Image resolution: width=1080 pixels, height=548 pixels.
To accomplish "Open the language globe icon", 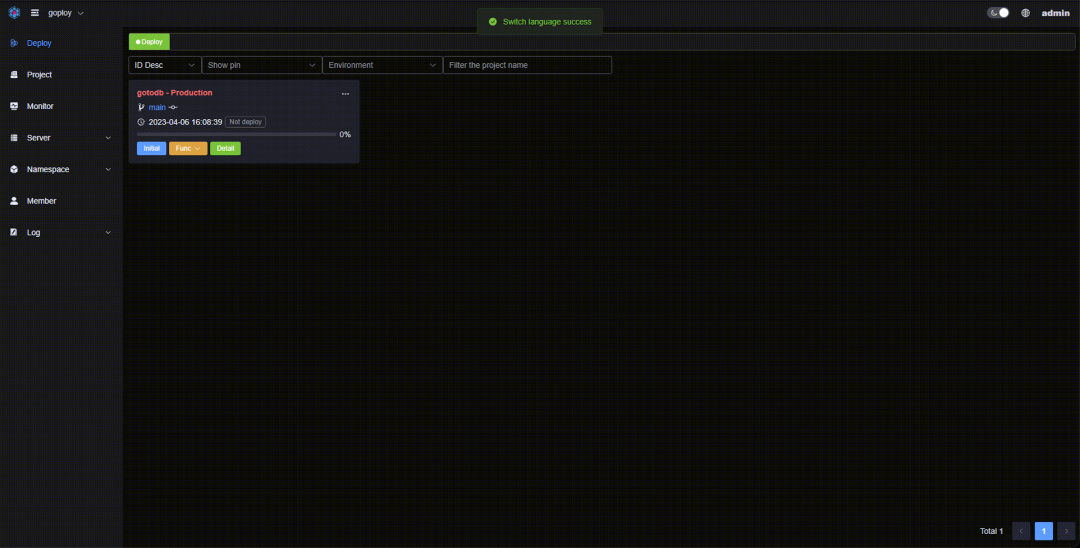I will (1026, 12).
